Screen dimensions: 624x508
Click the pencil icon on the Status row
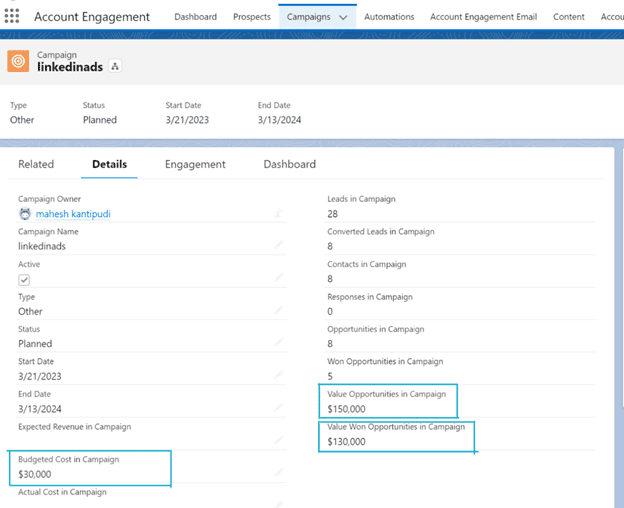pos(278,343)
